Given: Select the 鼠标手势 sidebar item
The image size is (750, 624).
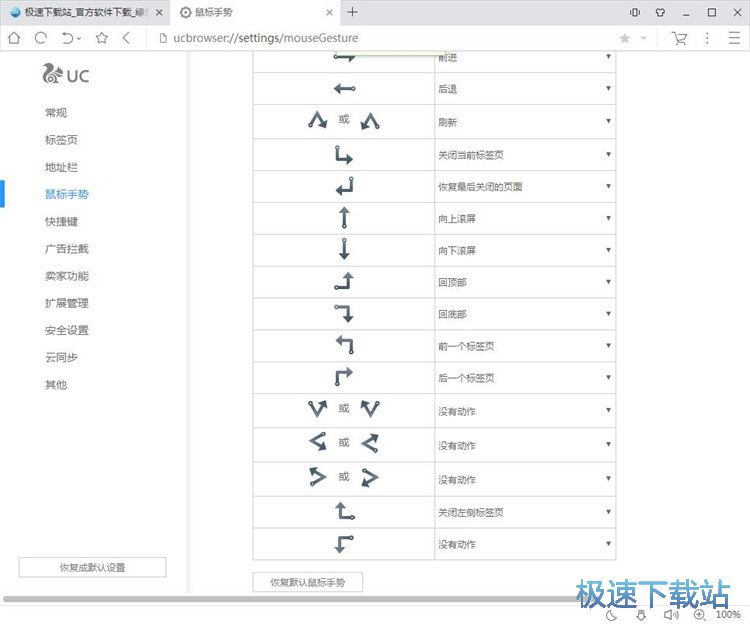Looking at the screenshot, I should [66, 194].
